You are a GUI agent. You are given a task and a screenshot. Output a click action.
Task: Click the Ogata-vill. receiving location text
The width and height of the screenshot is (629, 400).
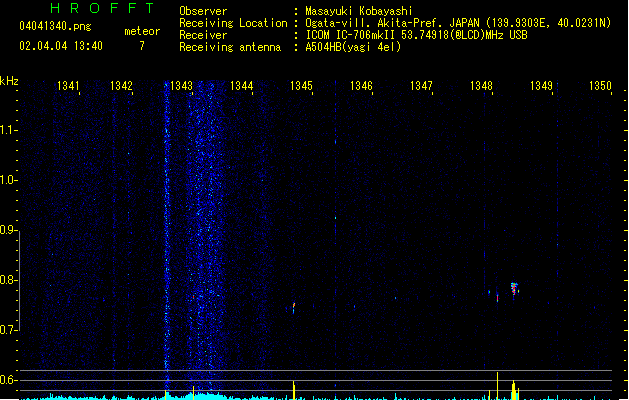coord(458,23)
